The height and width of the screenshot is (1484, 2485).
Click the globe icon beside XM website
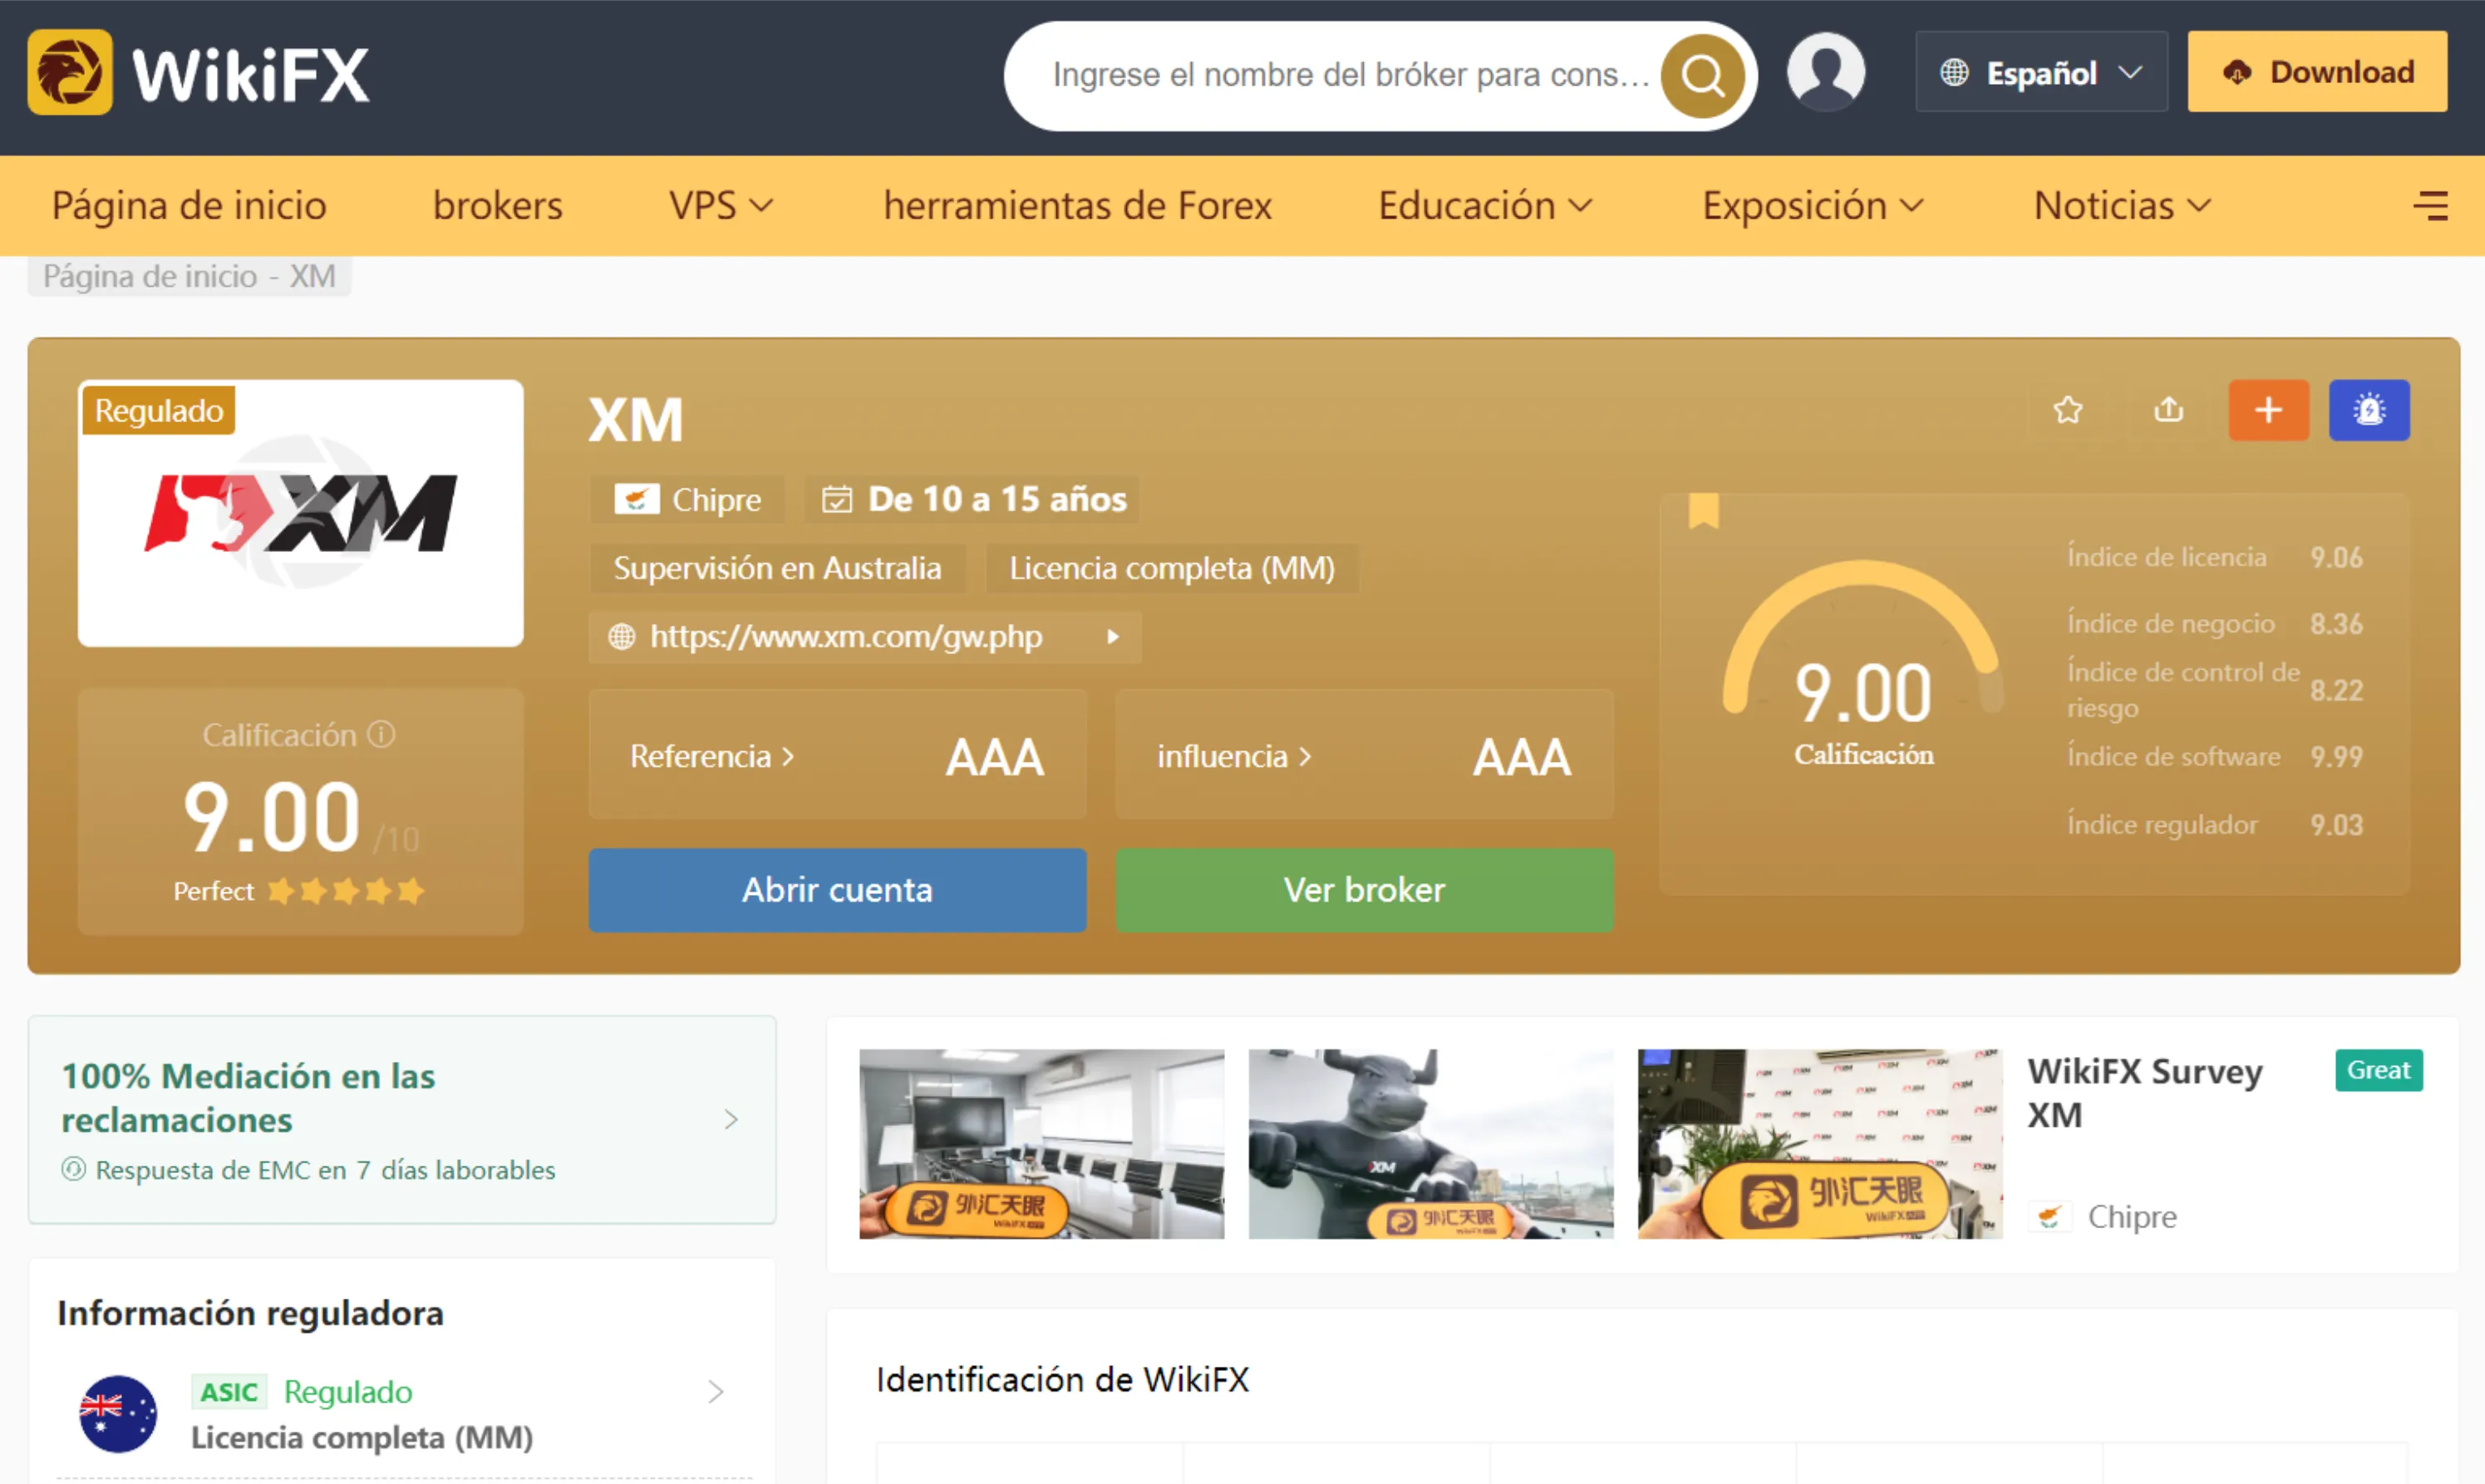(x=622, y=637)
